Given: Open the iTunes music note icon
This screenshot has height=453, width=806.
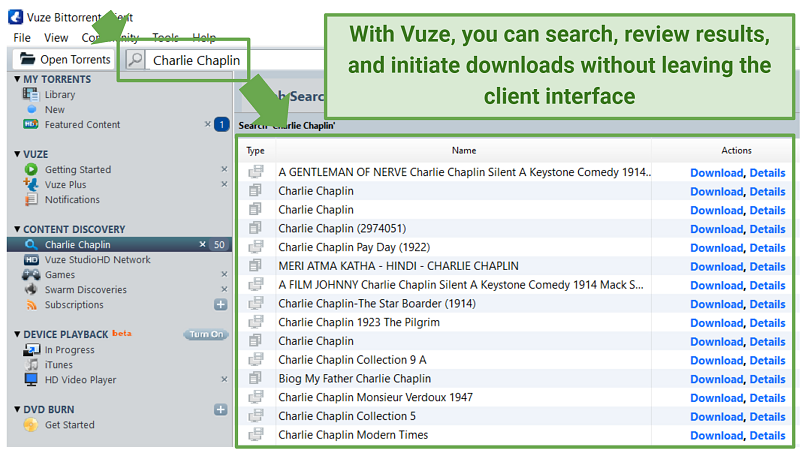Looking at the screenshot, I should coord(31,365).
